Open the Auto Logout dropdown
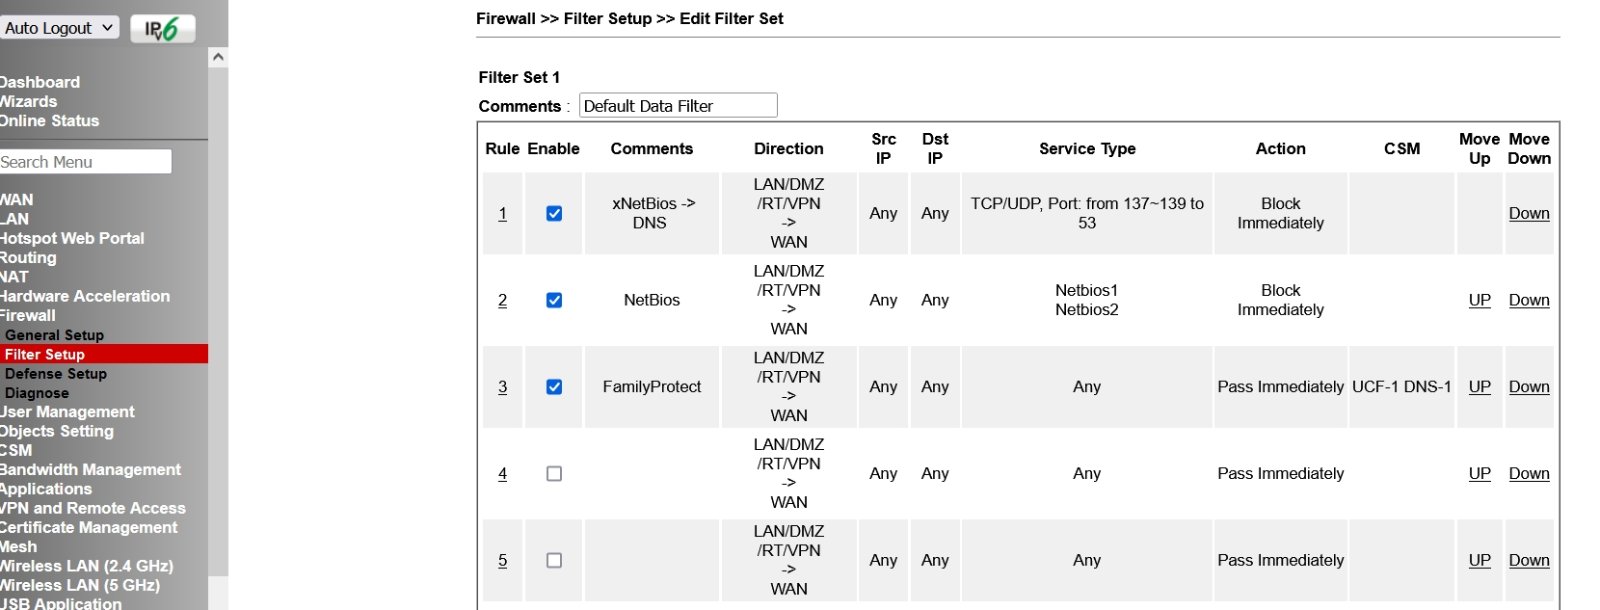Screen dimensions: 1600x610 [59, 28]
